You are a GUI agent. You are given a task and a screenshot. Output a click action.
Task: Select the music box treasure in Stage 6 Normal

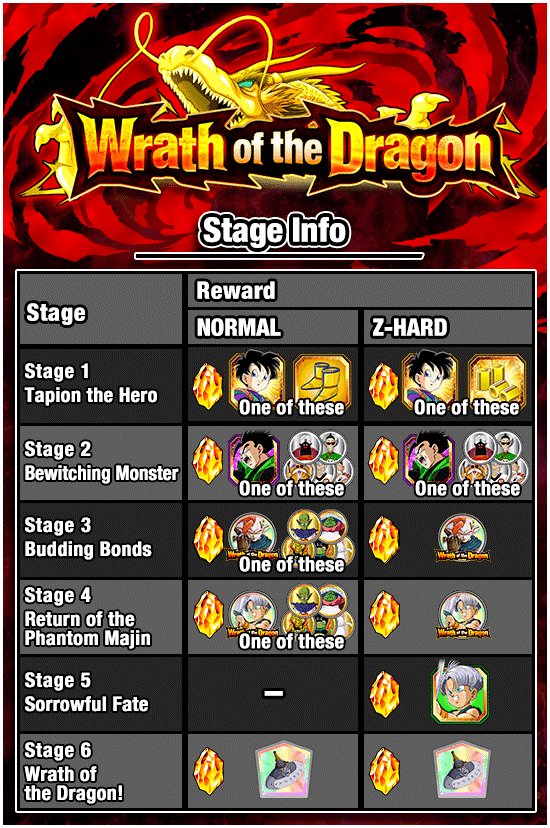(285, 770)
